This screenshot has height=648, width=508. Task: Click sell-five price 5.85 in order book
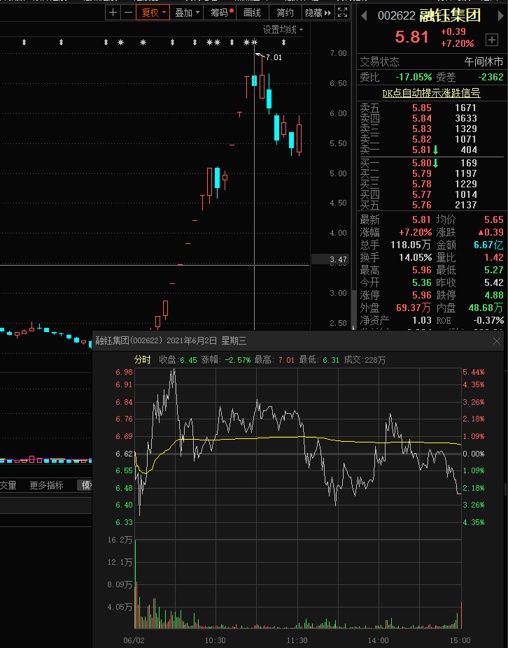422,108
